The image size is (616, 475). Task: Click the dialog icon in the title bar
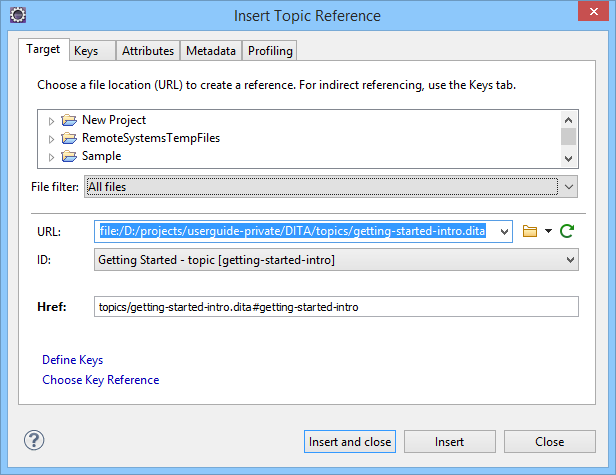click(16, 15)
